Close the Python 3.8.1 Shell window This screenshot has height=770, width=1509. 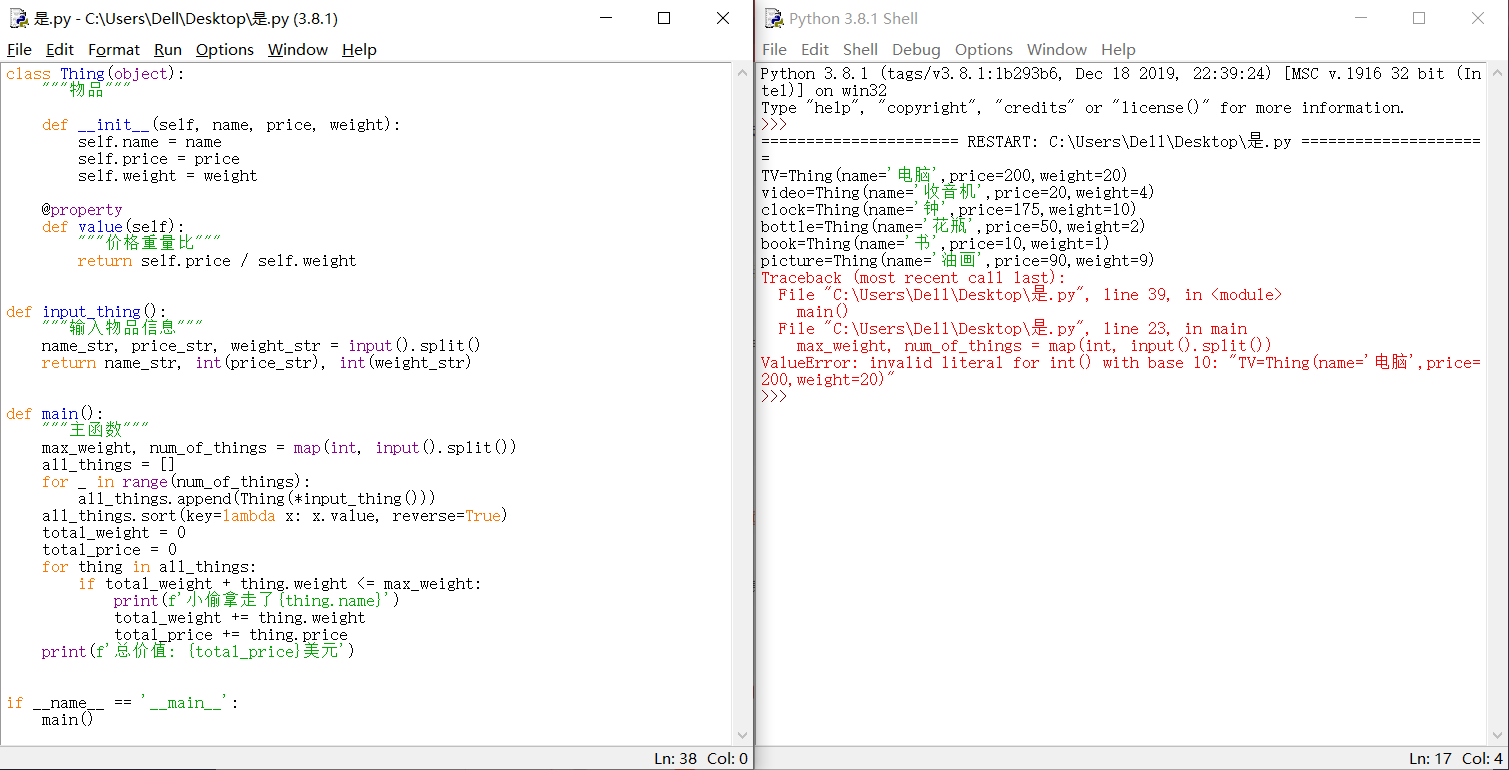pos(1478,18)
